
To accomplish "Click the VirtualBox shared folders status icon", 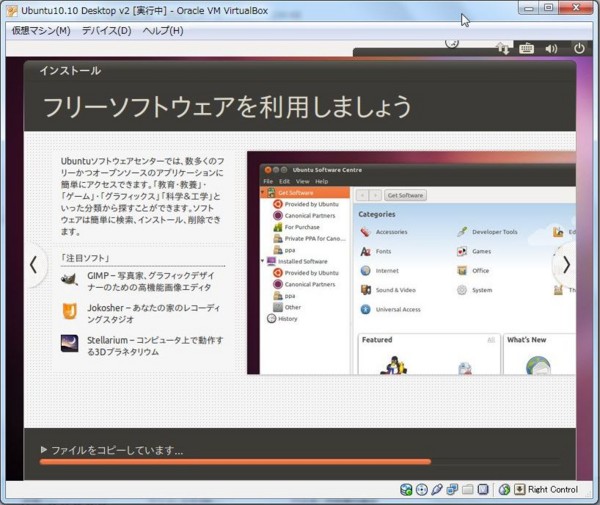I will pos(468,489).
